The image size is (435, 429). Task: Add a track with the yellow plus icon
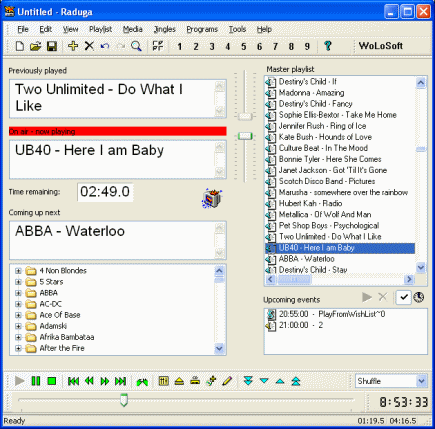click(73, 46)
